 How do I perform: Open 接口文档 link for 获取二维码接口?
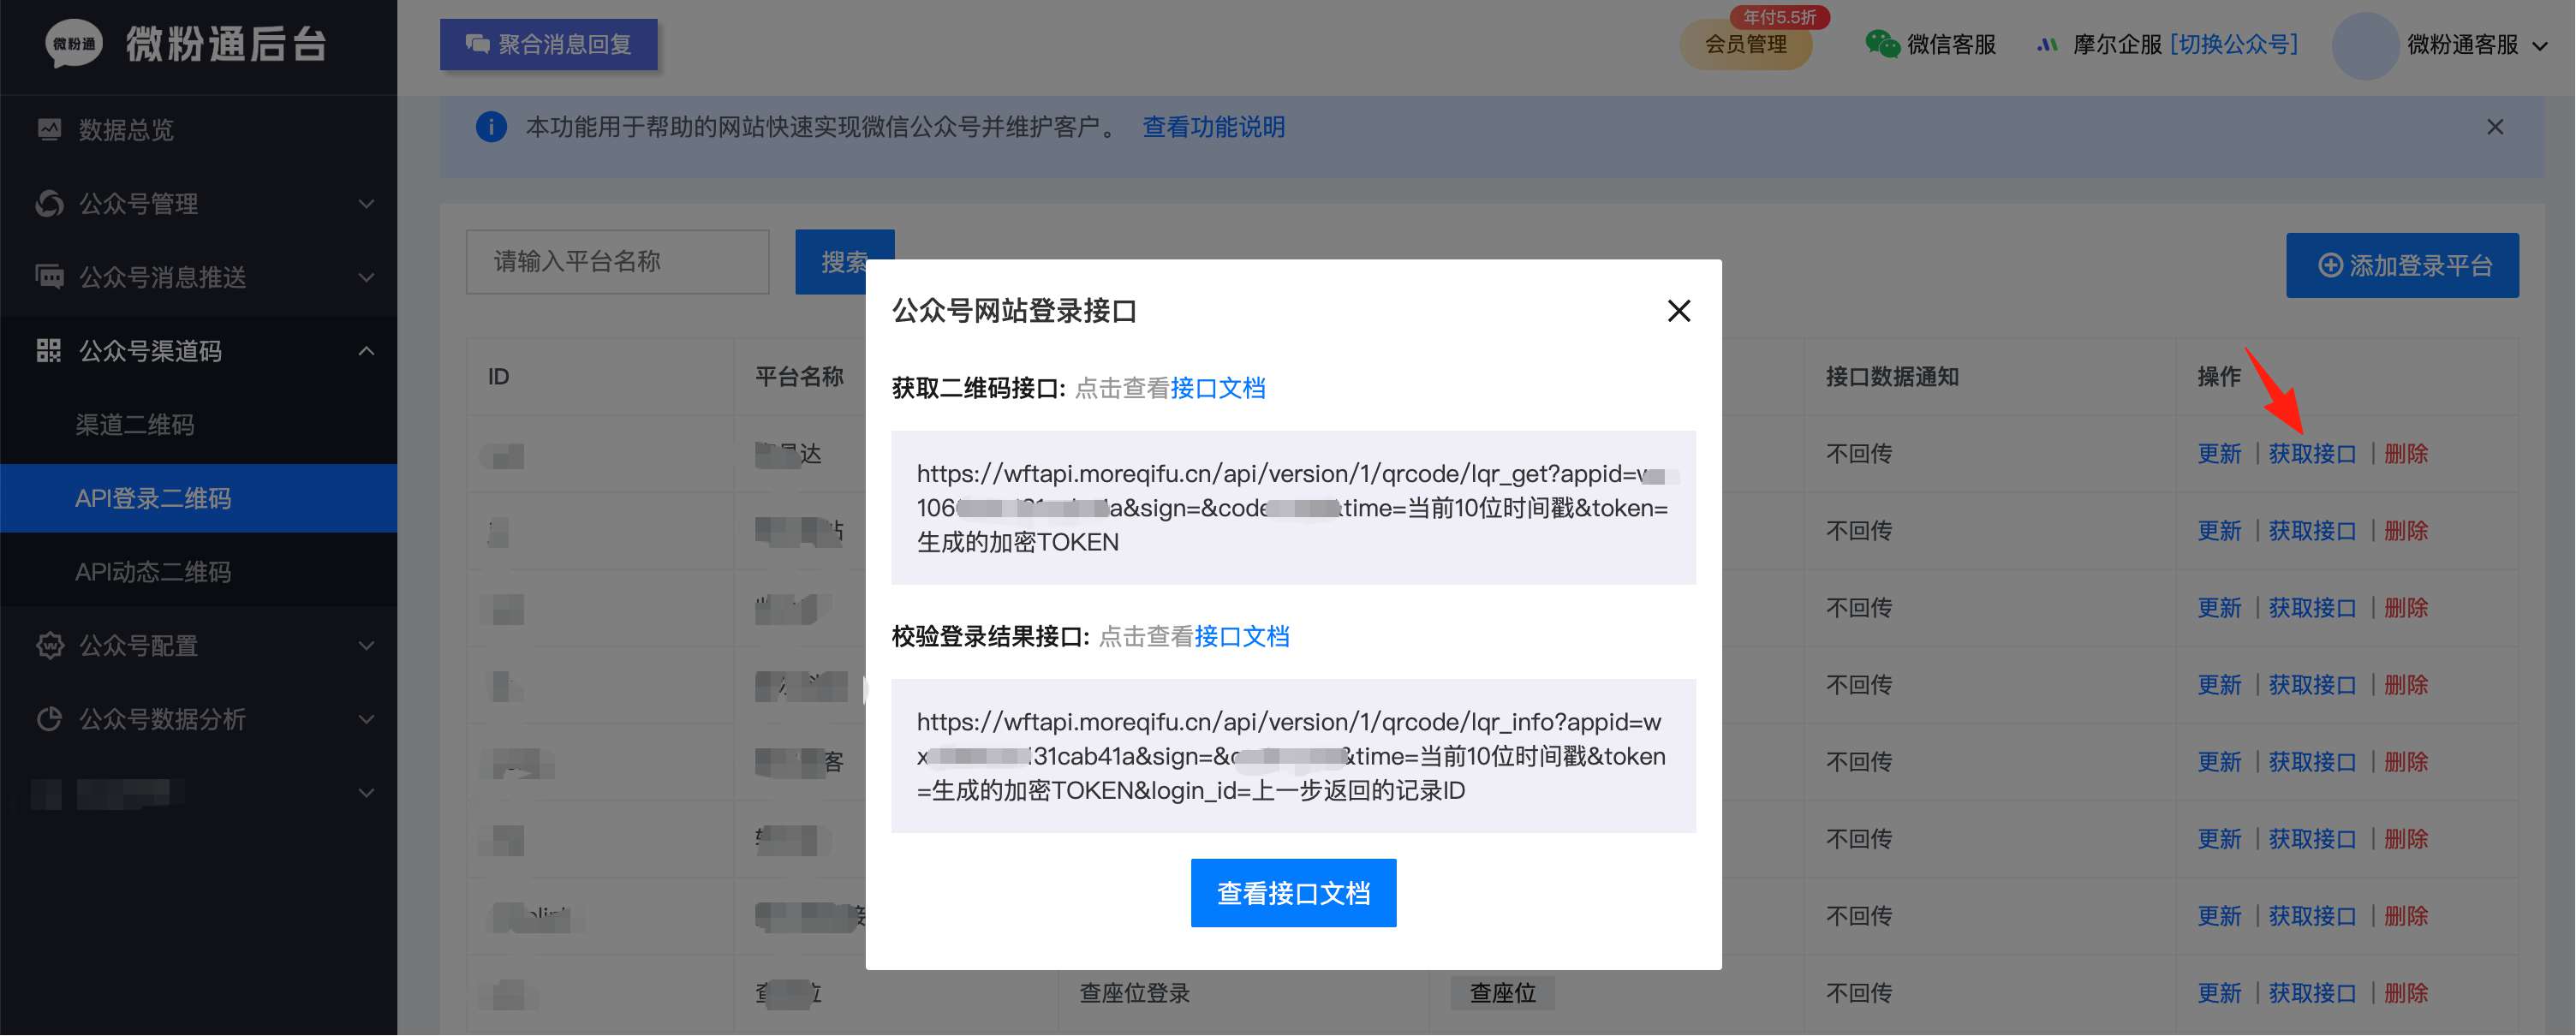[1217, 388]
